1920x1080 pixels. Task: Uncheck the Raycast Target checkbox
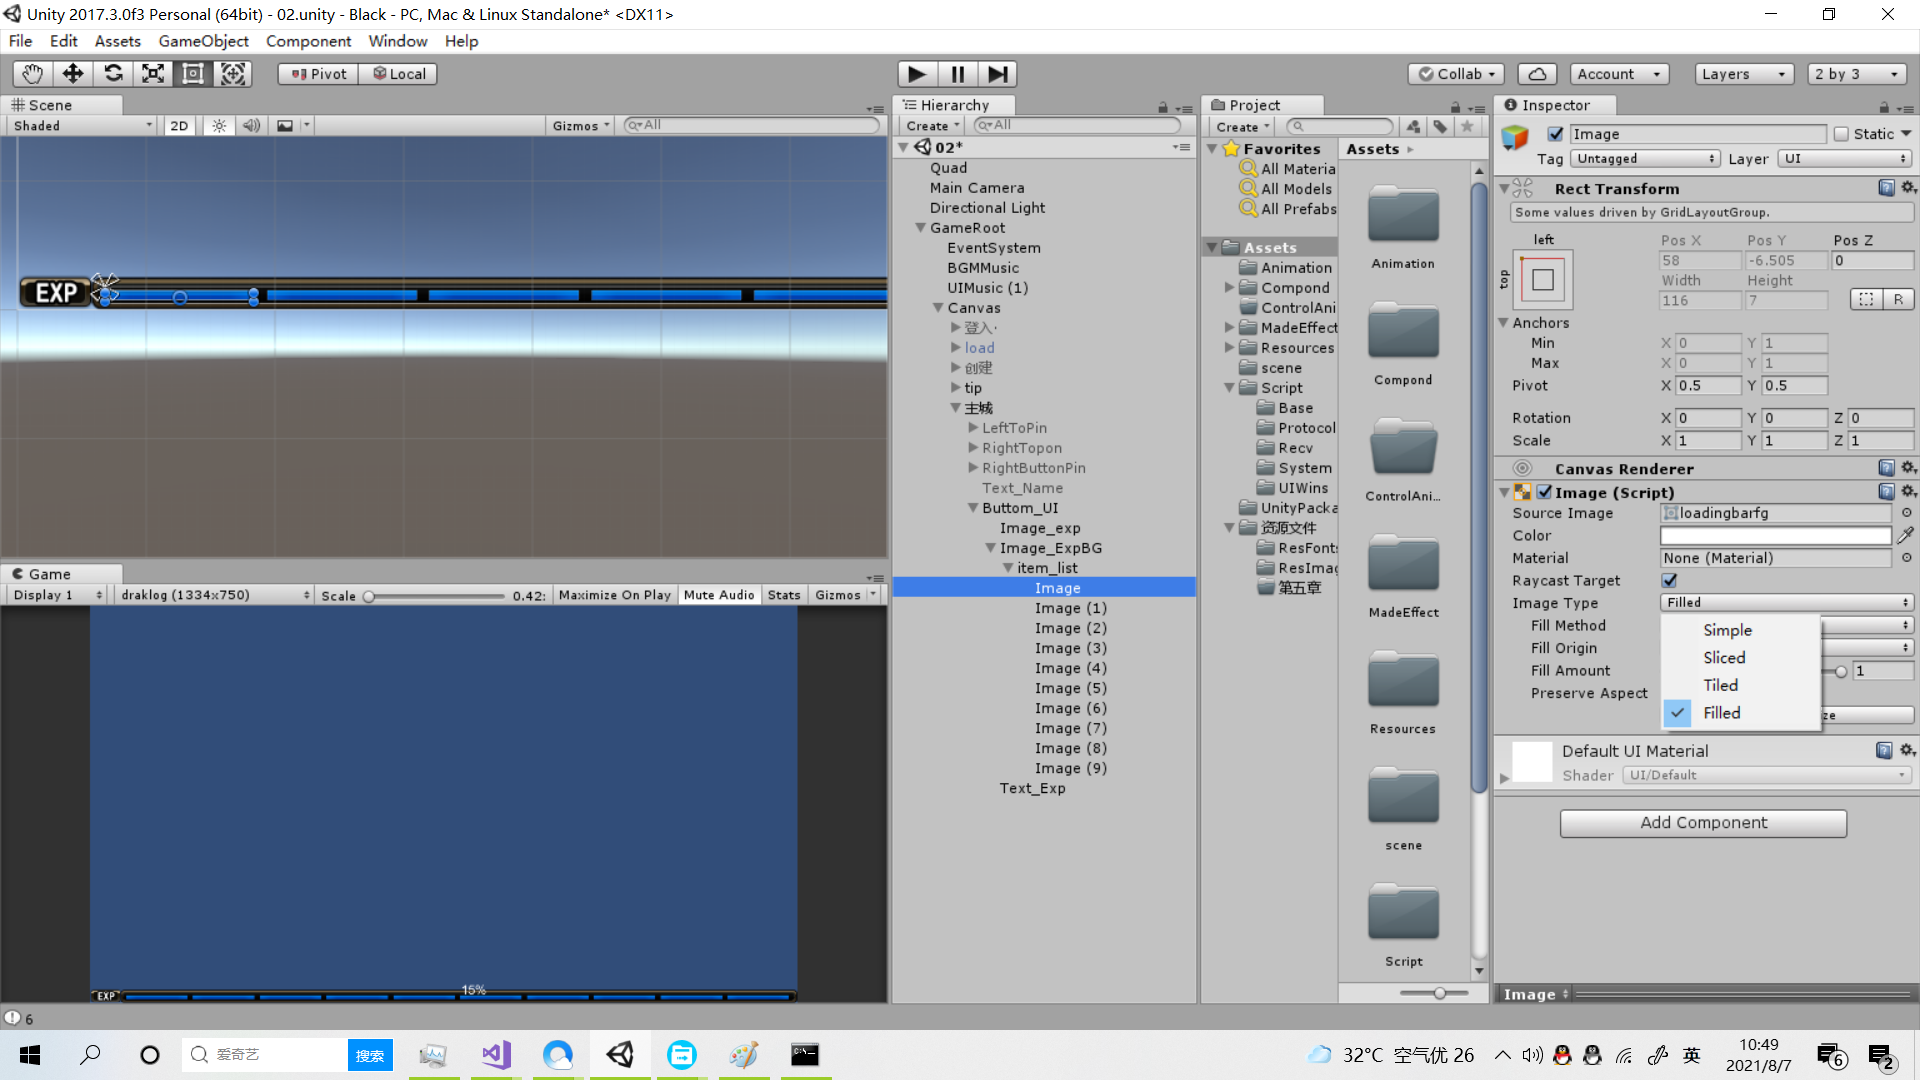pyautogui.click(x=1668, y=580)
